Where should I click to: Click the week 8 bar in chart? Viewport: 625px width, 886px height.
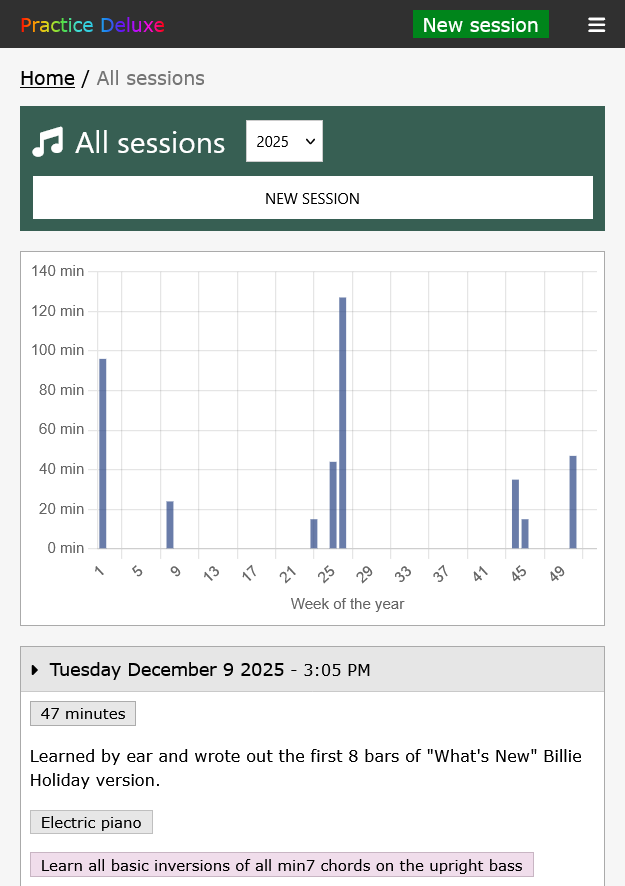(x=170, y=524)
